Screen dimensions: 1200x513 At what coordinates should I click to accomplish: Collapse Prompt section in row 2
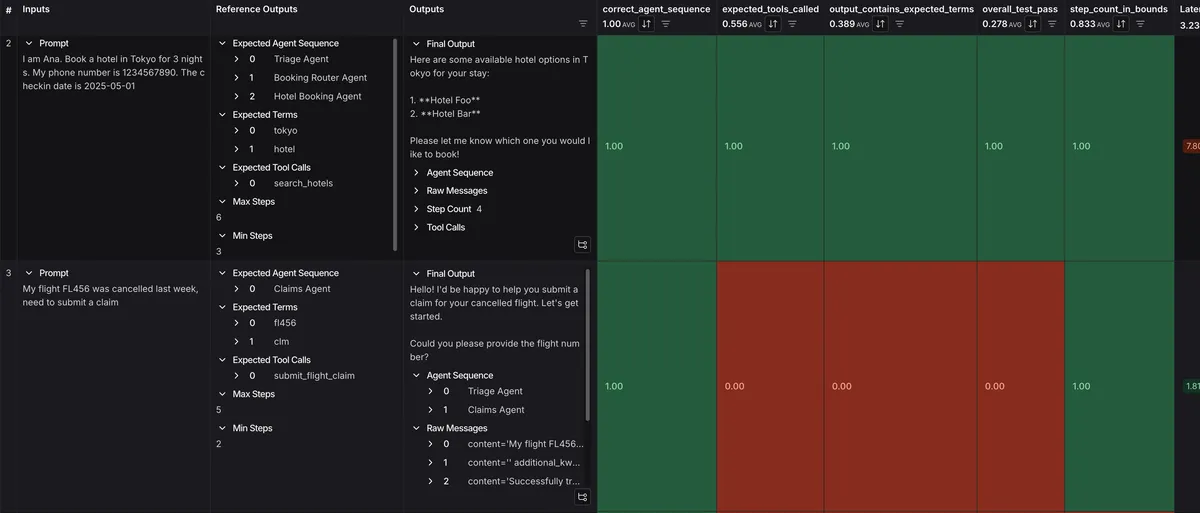coord(29,44)
